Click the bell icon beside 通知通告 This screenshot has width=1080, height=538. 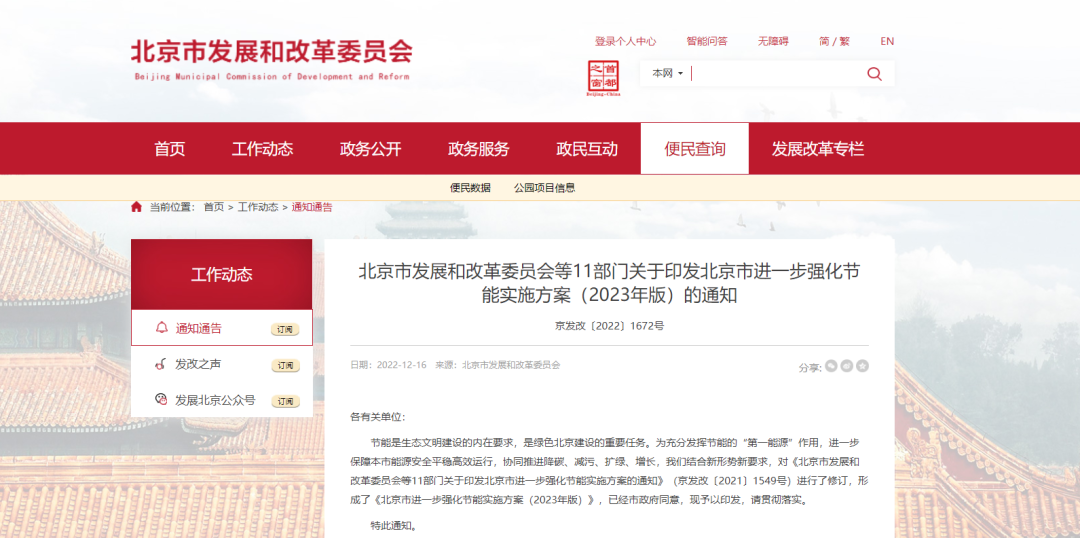point(161,328)
